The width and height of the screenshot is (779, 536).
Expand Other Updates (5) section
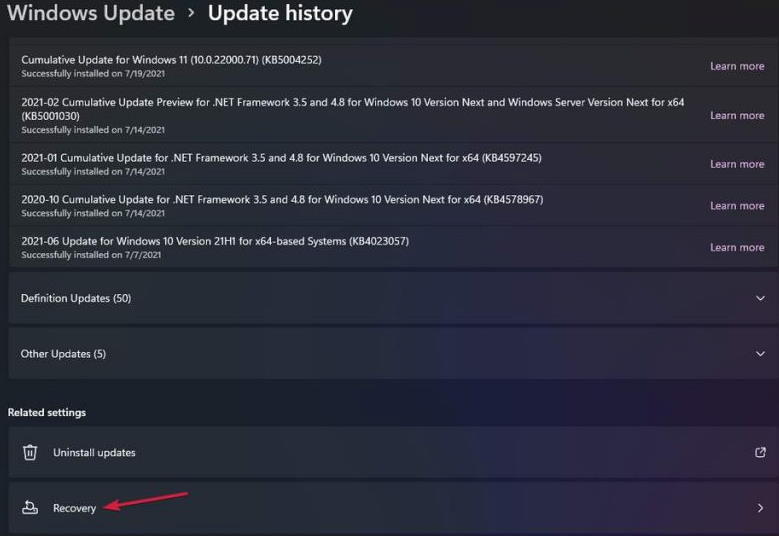tap(393, 354)
